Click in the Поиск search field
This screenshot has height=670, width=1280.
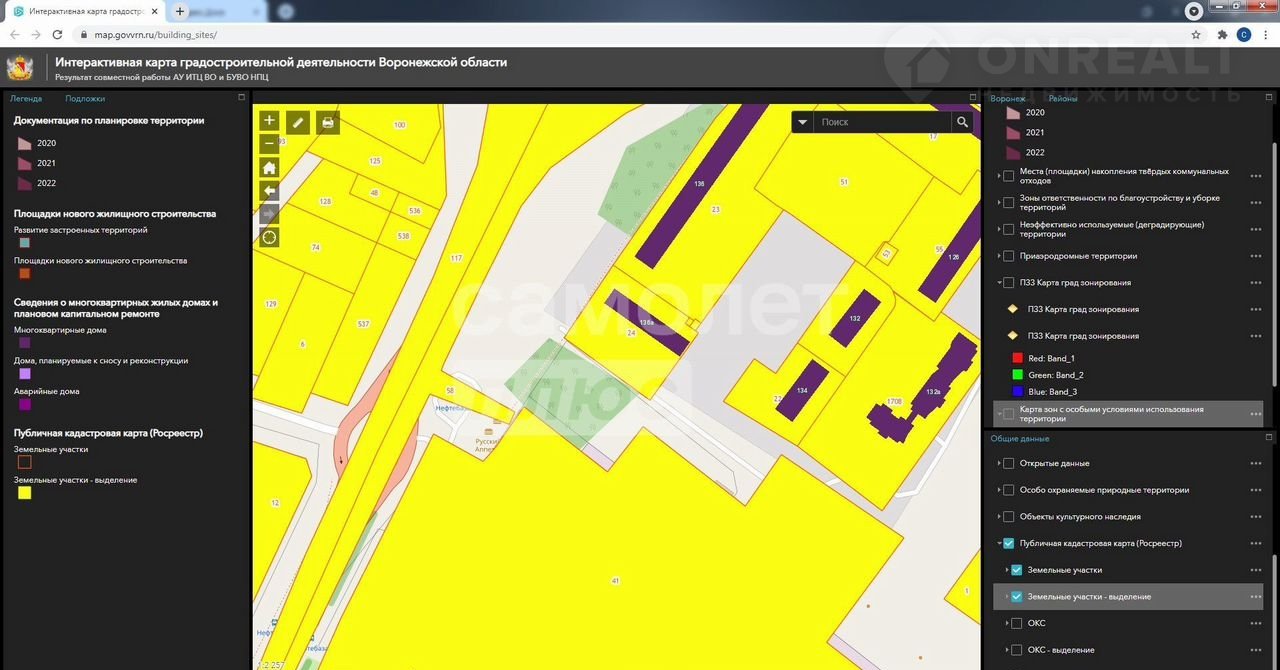880,122
